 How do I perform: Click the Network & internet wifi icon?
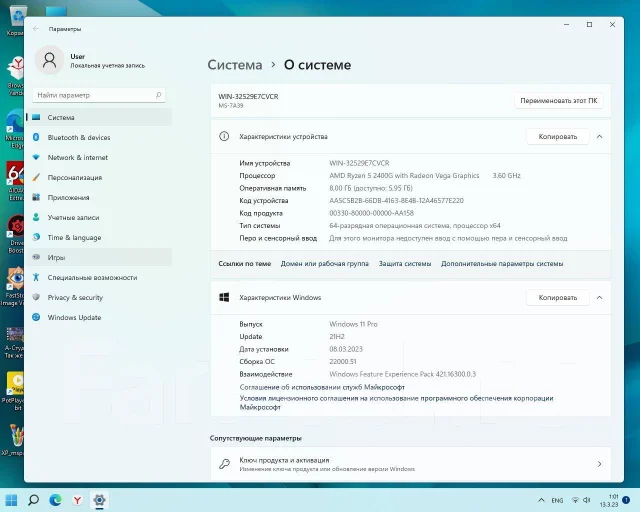click(36, 157)
